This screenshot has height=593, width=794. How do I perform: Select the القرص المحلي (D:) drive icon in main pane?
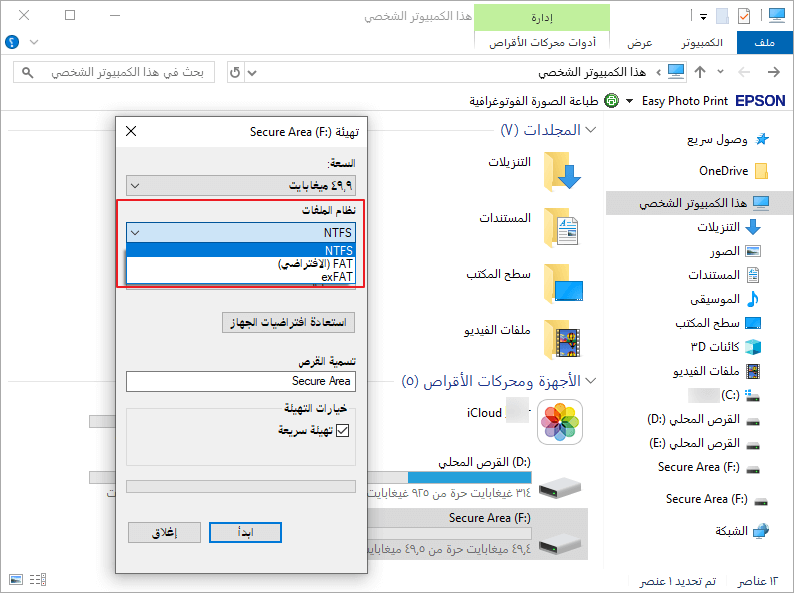(x=560, y=489)
